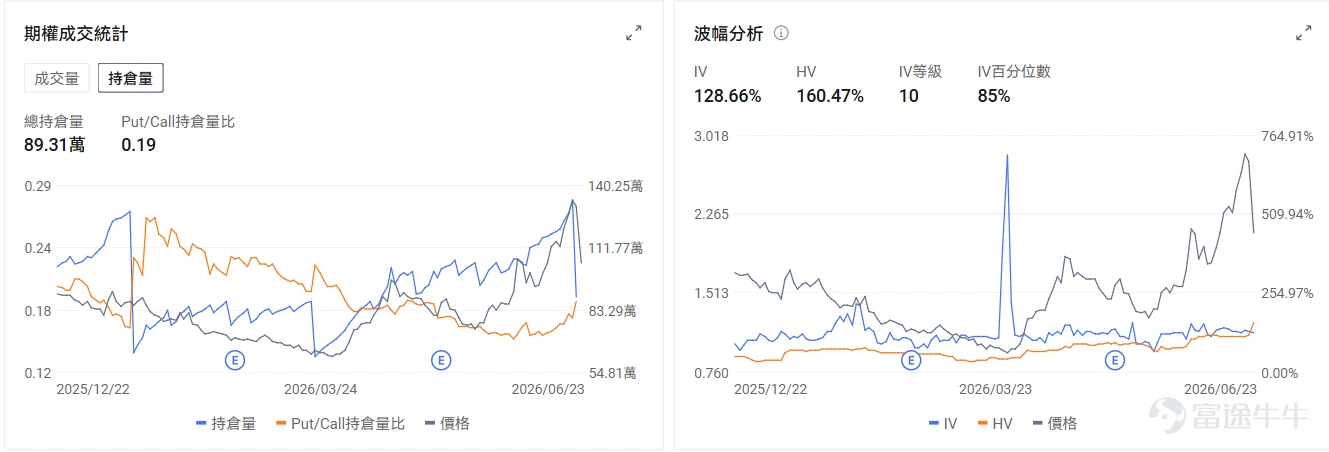Toggle the IV legend series
This screenshot has width=1329, height=452.
pos(943,423)
